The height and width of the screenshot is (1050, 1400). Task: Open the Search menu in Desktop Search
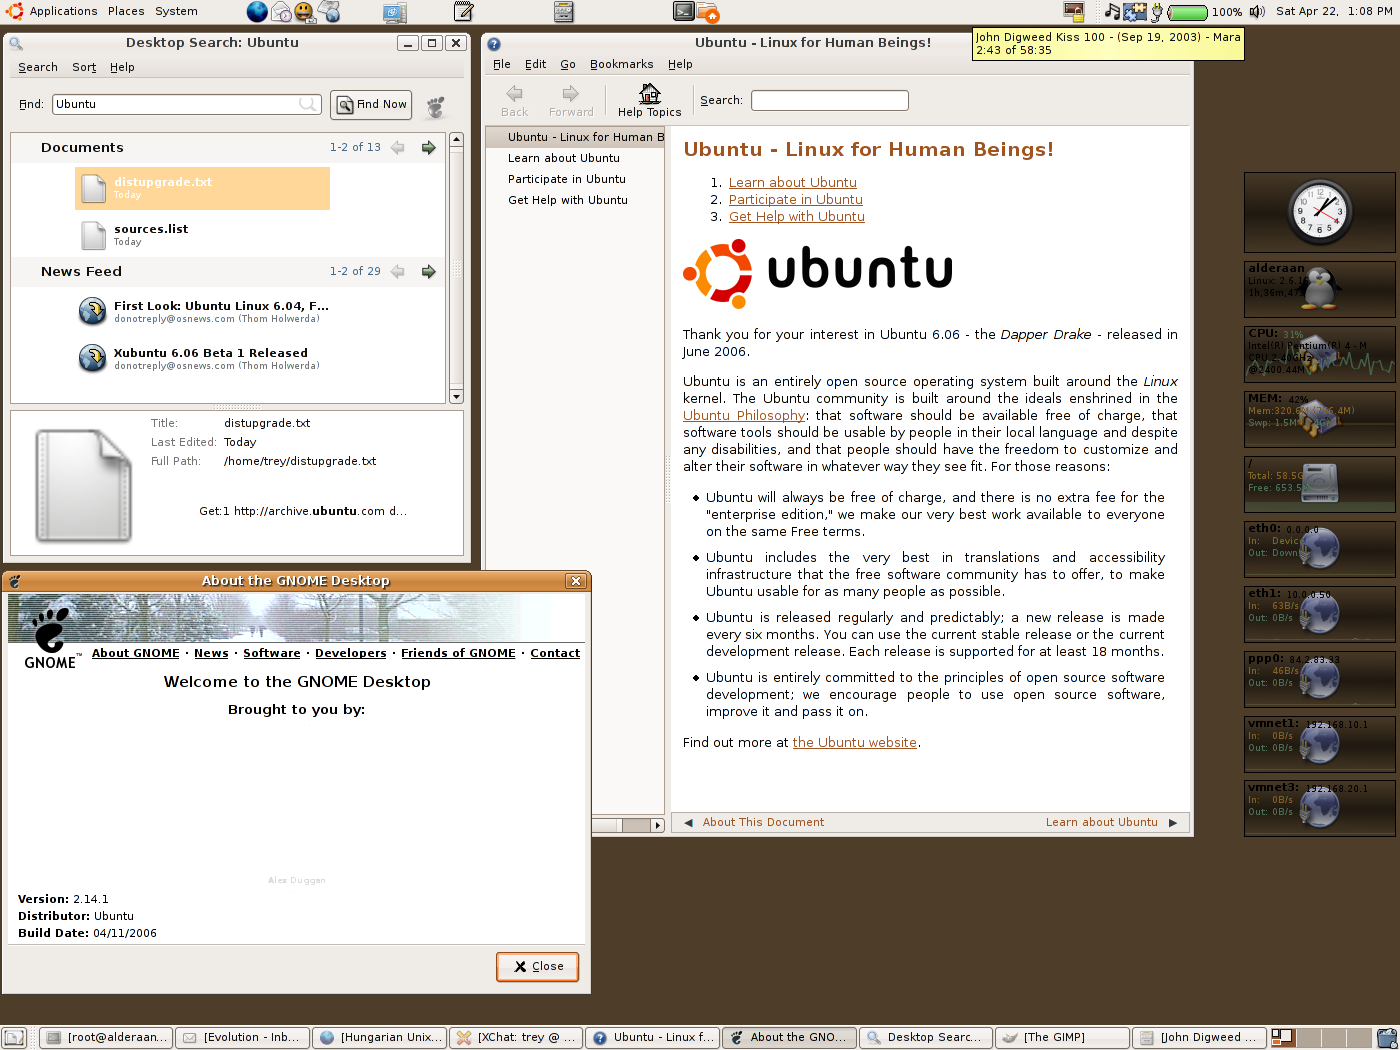coord(38,68)
